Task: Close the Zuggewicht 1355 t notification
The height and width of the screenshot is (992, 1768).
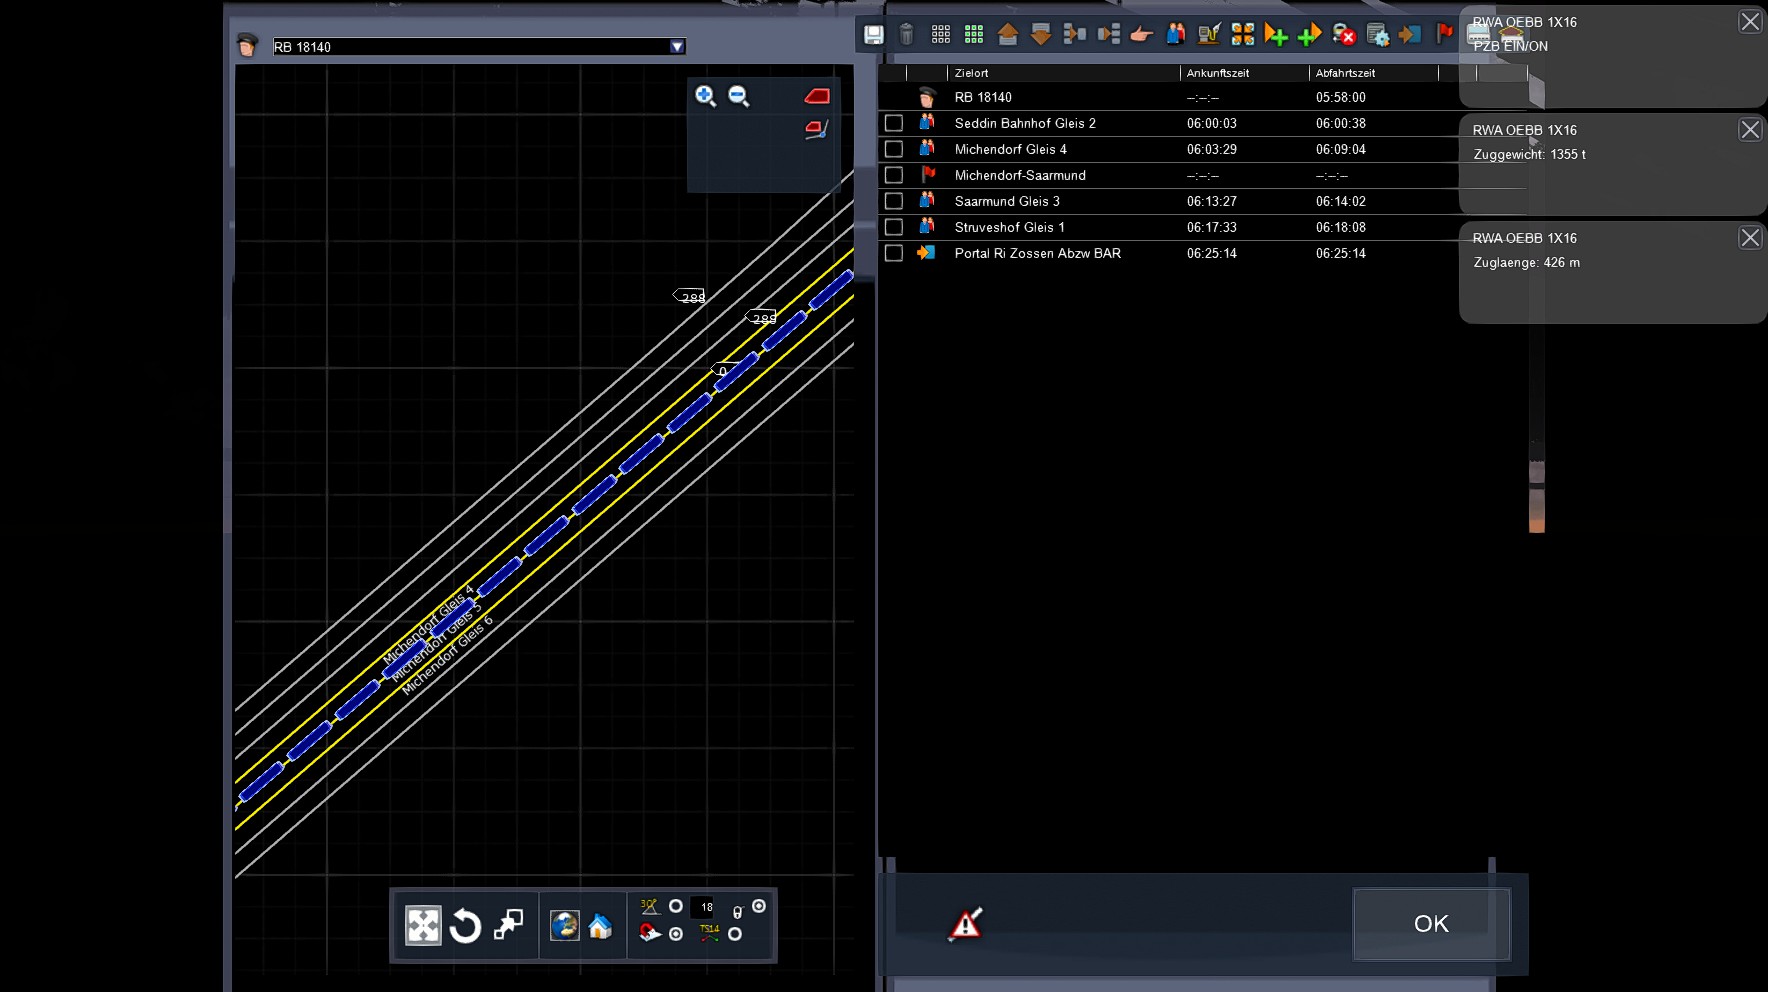Action: pos(1750,130)
